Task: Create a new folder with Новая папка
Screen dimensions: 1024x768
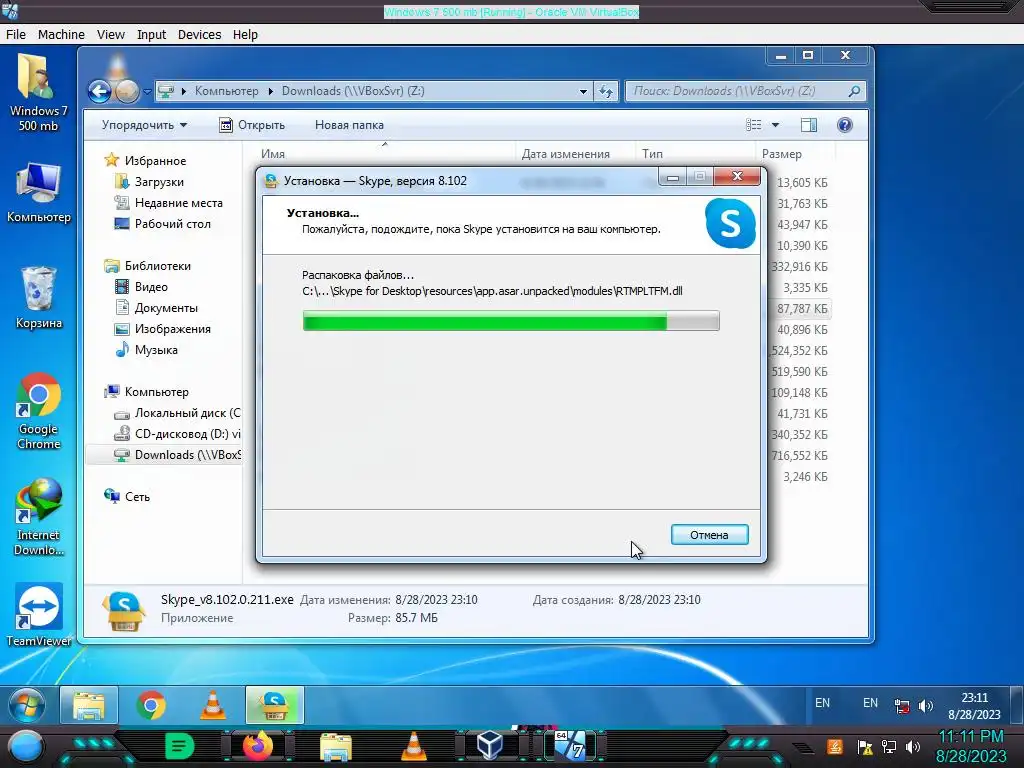Action: click(349, 125)
